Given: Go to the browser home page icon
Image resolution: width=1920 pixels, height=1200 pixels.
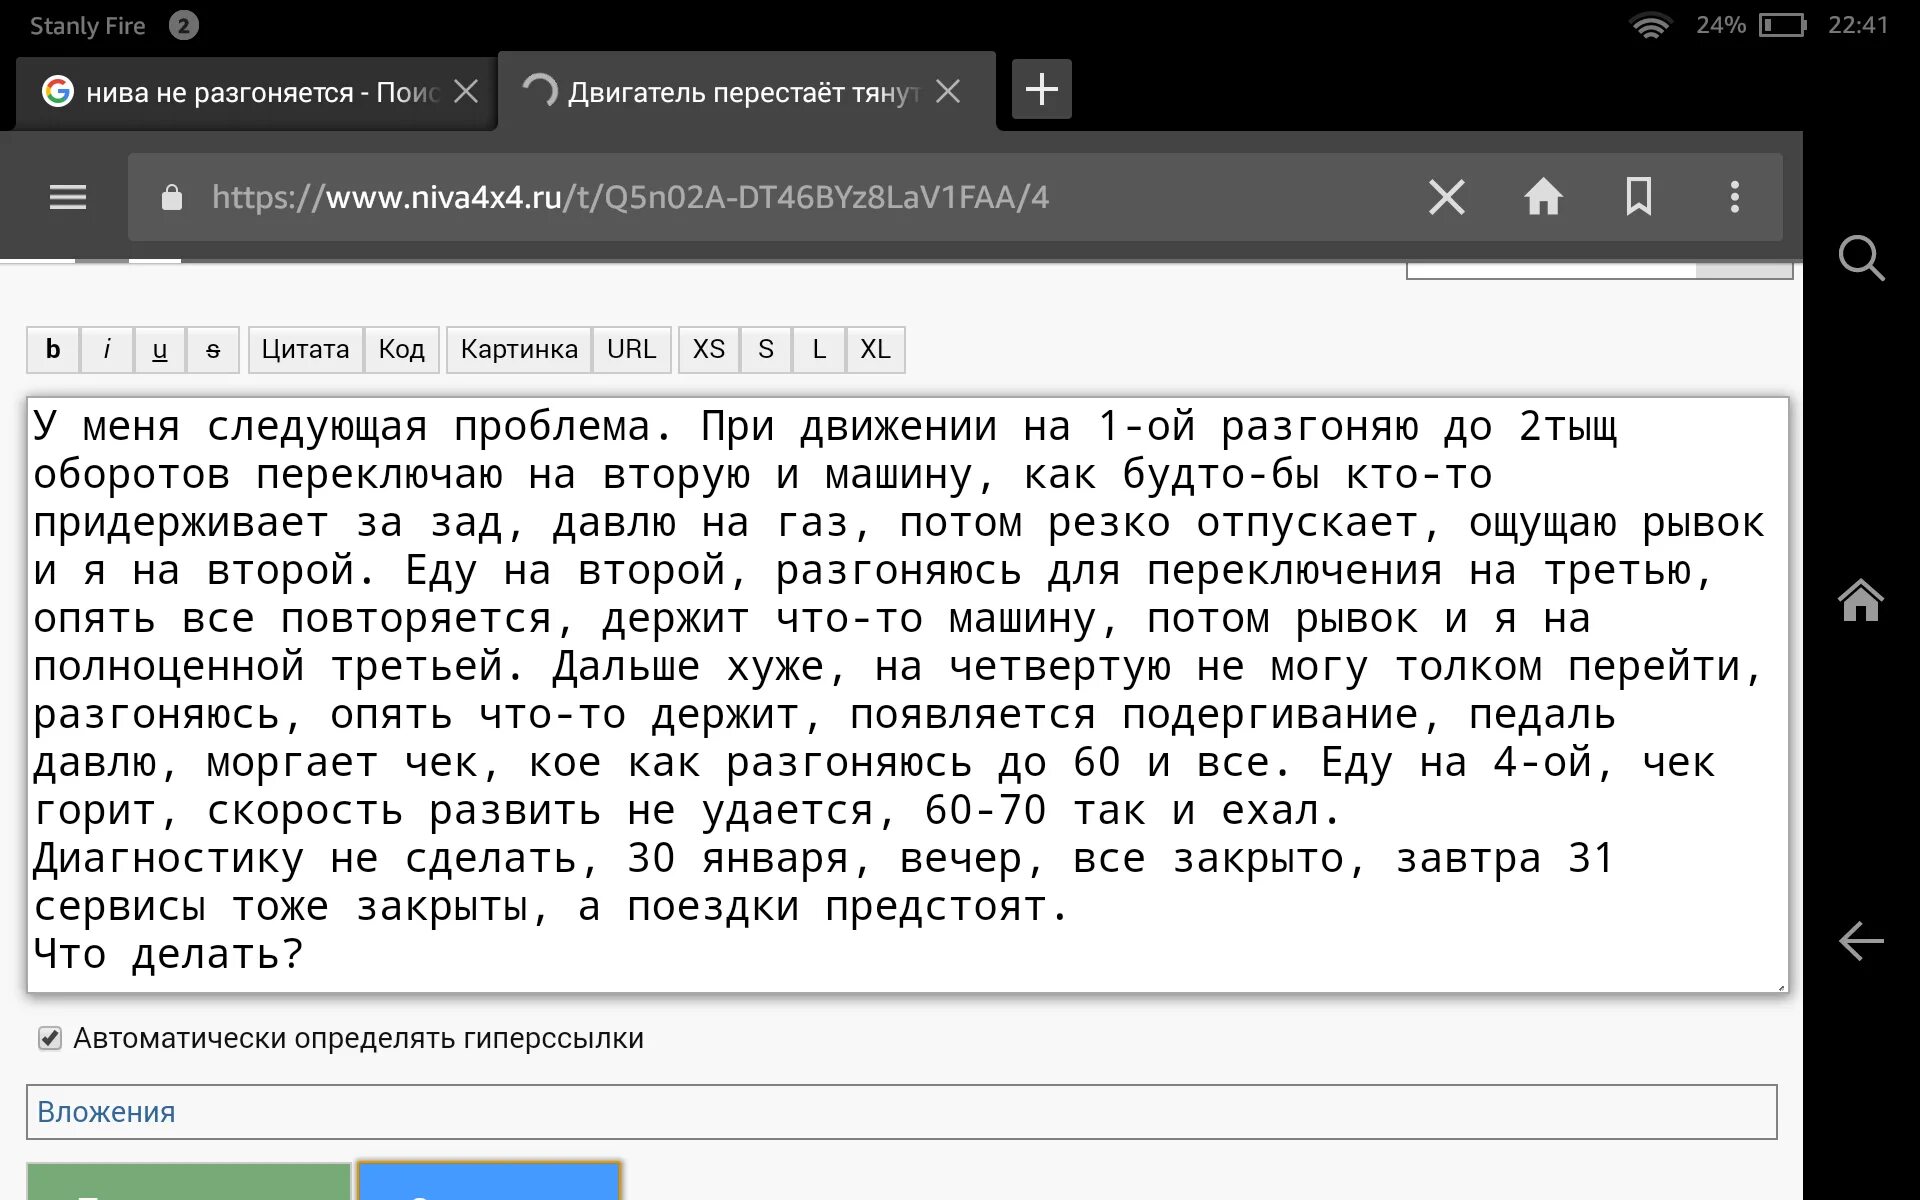Looking at the screenshot, I should 1542,197.
